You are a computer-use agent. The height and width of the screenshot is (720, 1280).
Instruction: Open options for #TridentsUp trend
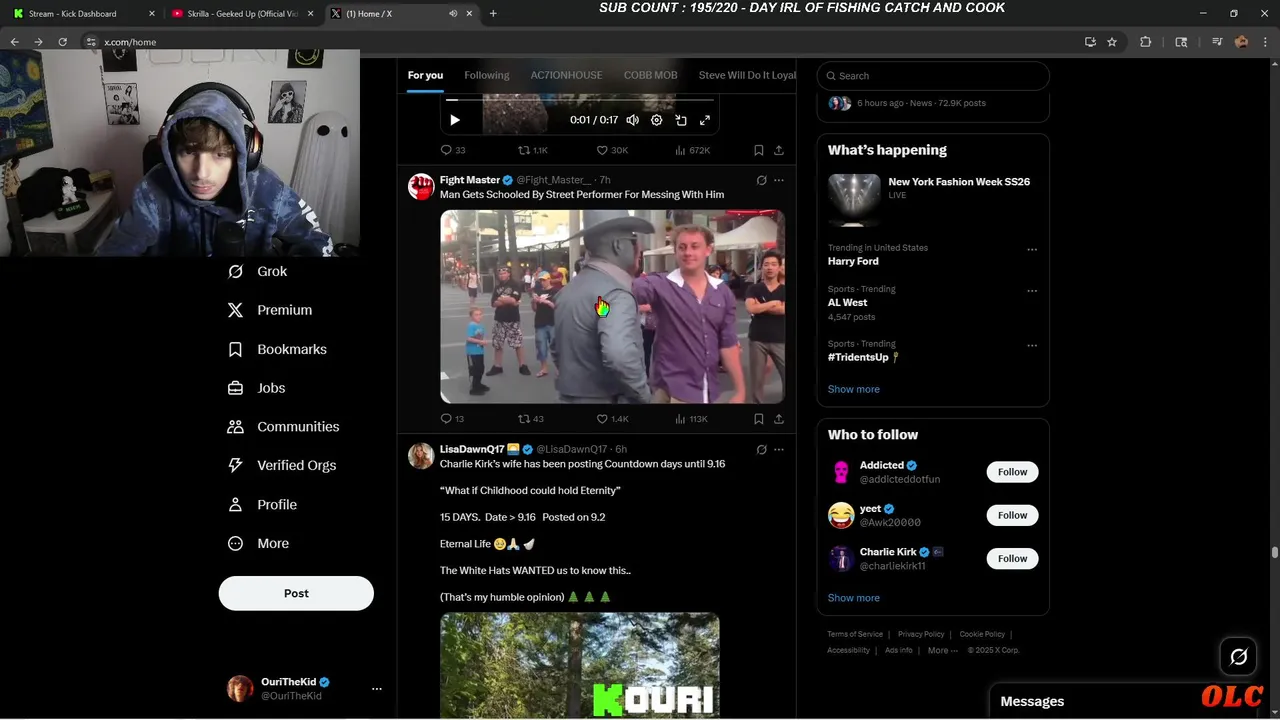tap(1032, 345)
